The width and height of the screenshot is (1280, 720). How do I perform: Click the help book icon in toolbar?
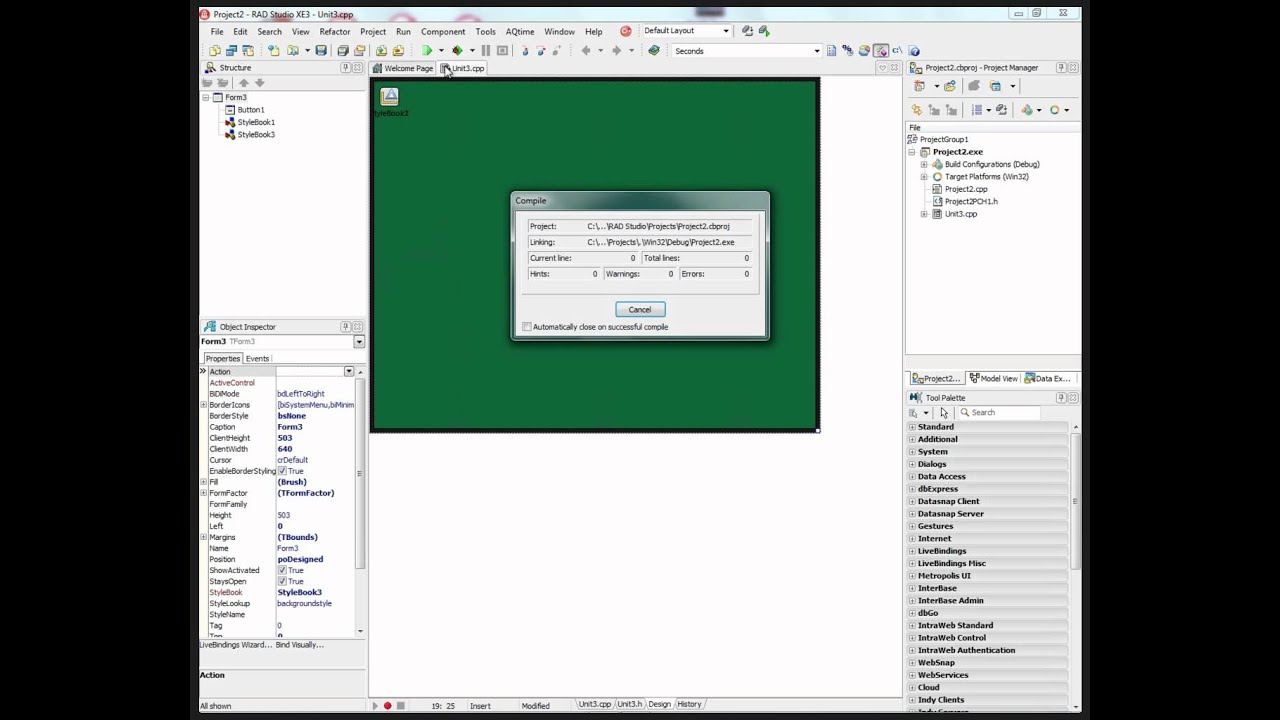tap(654, 50)
